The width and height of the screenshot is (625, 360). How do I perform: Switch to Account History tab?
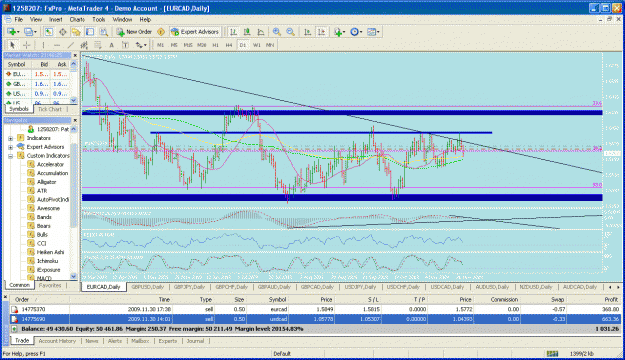tap(57, 341)
